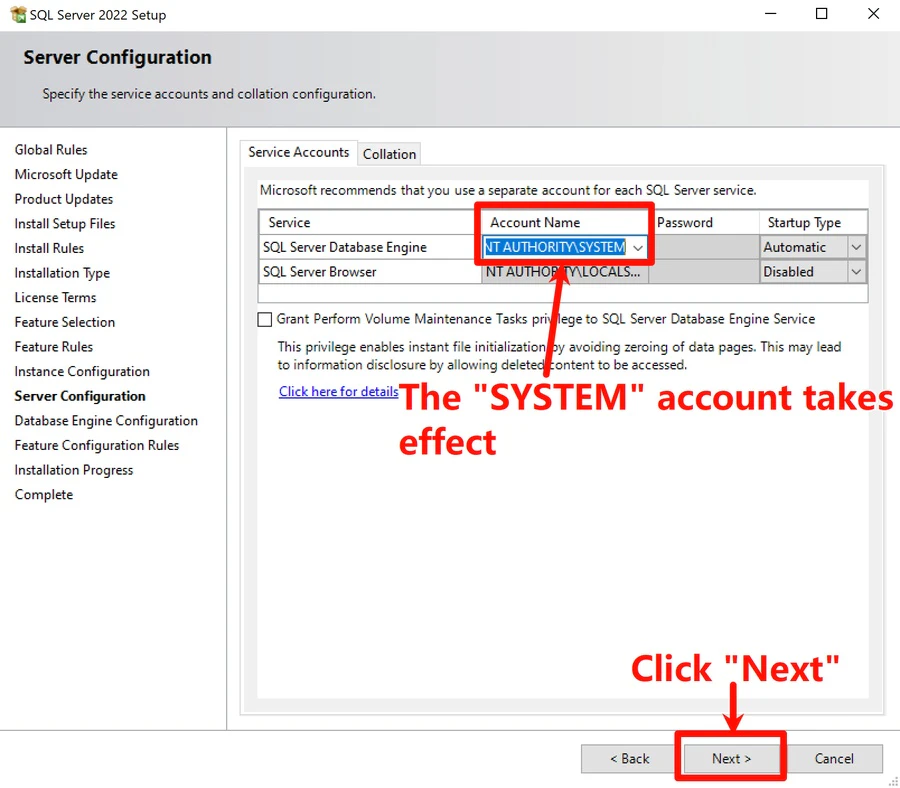
Task: Select SQL Server Browser account name cell
Action: (x=565, y=272)
